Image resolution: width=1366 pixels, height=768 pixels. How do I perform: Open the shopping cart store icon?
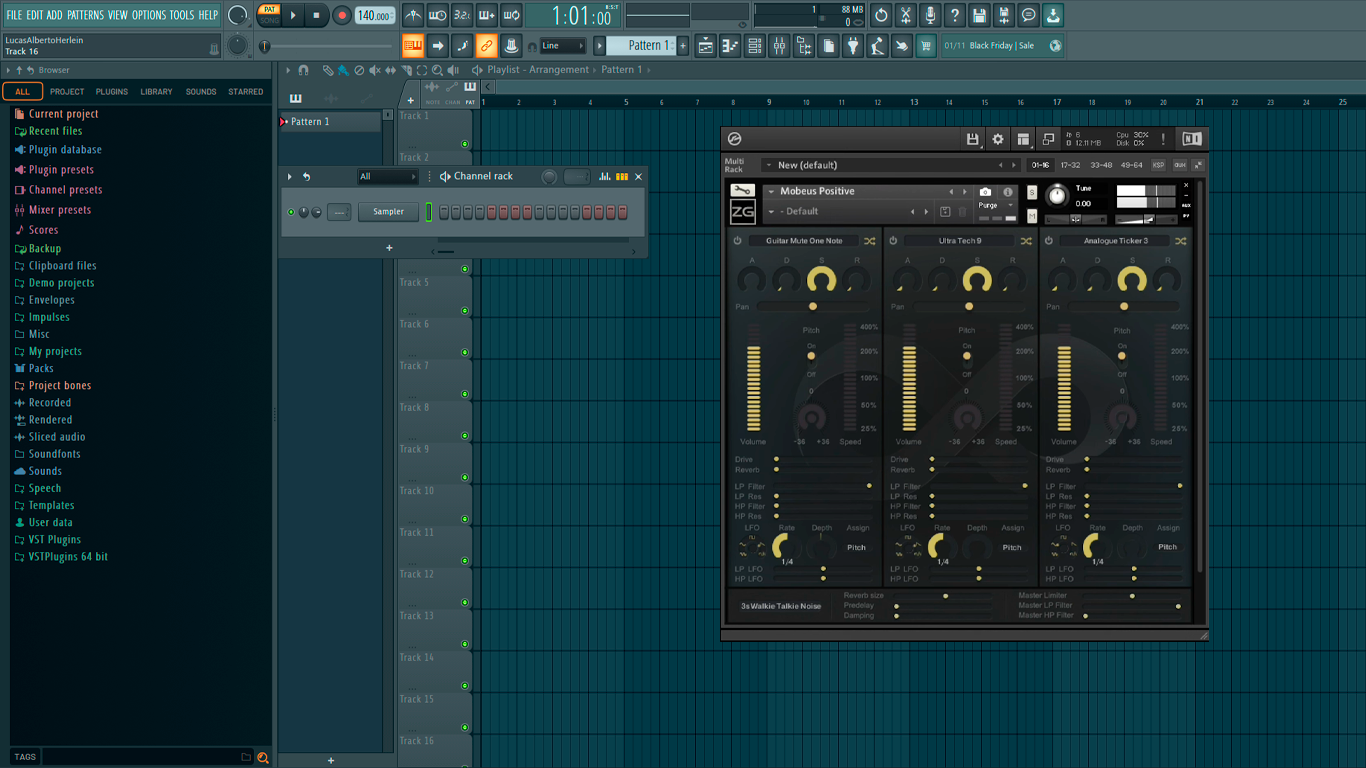click(x=926, y=45)
